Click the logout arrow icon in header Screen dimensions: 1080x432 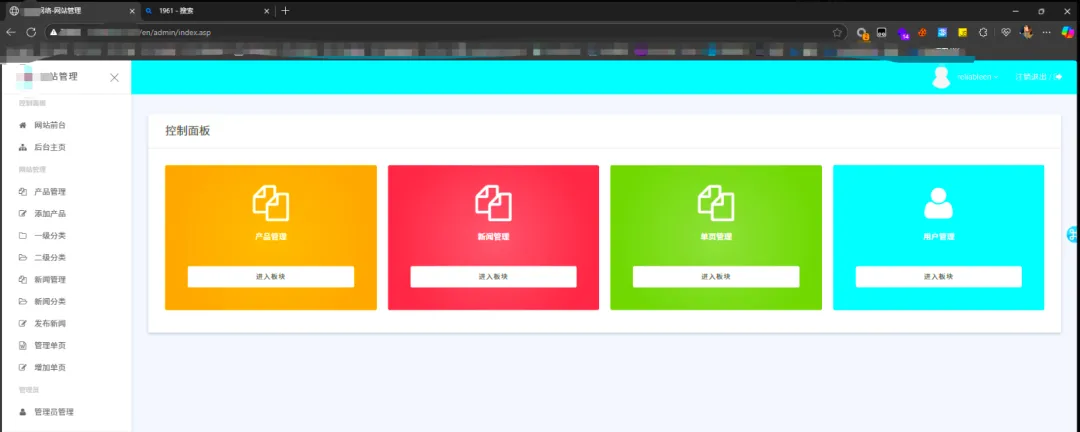pyautogui.click(x=1059, y=77)
